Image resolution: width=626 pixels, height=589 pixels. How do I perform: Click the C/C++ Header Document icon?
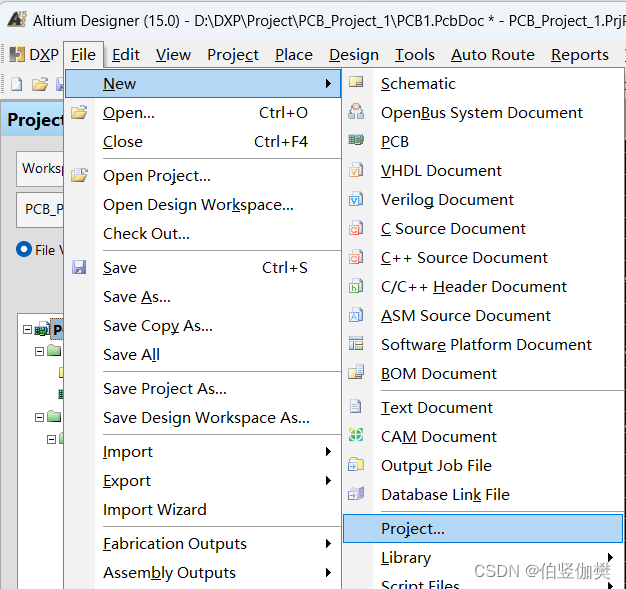tap(356, 286)
